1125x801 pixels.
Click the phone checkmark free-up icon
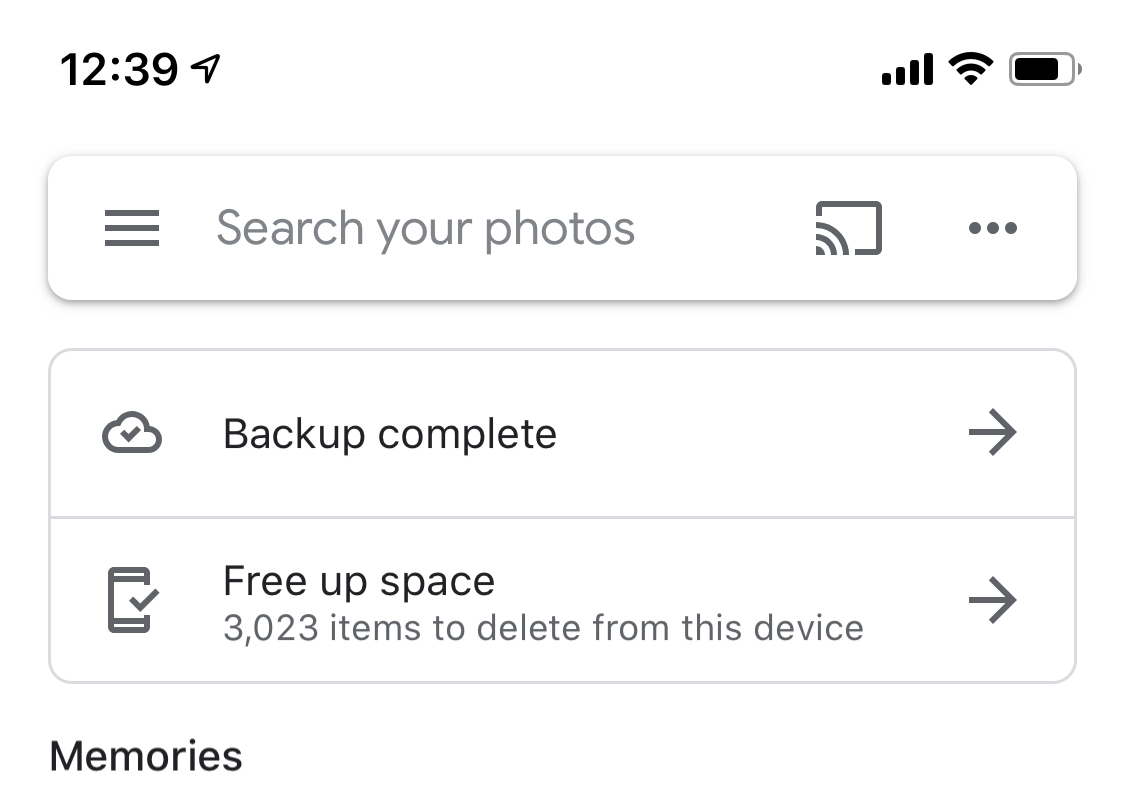[x=133, y=600]
